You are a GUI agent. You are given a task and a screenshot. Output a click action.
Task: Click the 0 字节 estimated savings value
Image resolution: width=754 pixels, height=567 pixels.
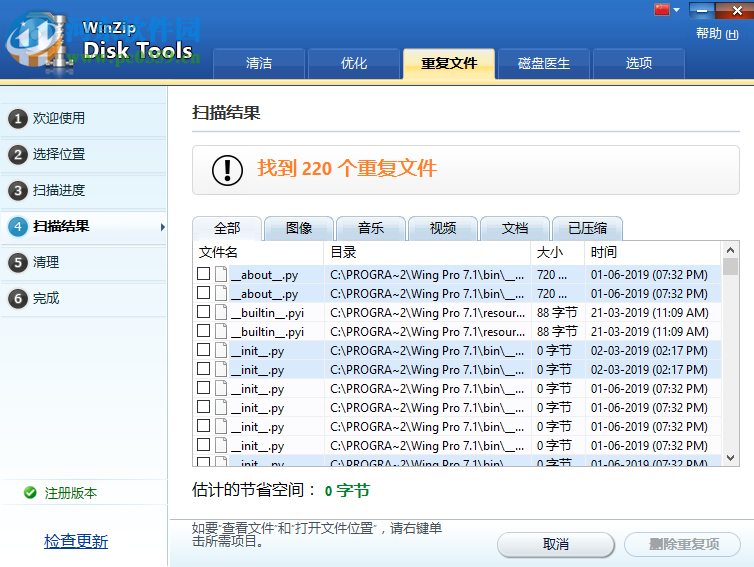pyautogui.click(x=347, y=491)
